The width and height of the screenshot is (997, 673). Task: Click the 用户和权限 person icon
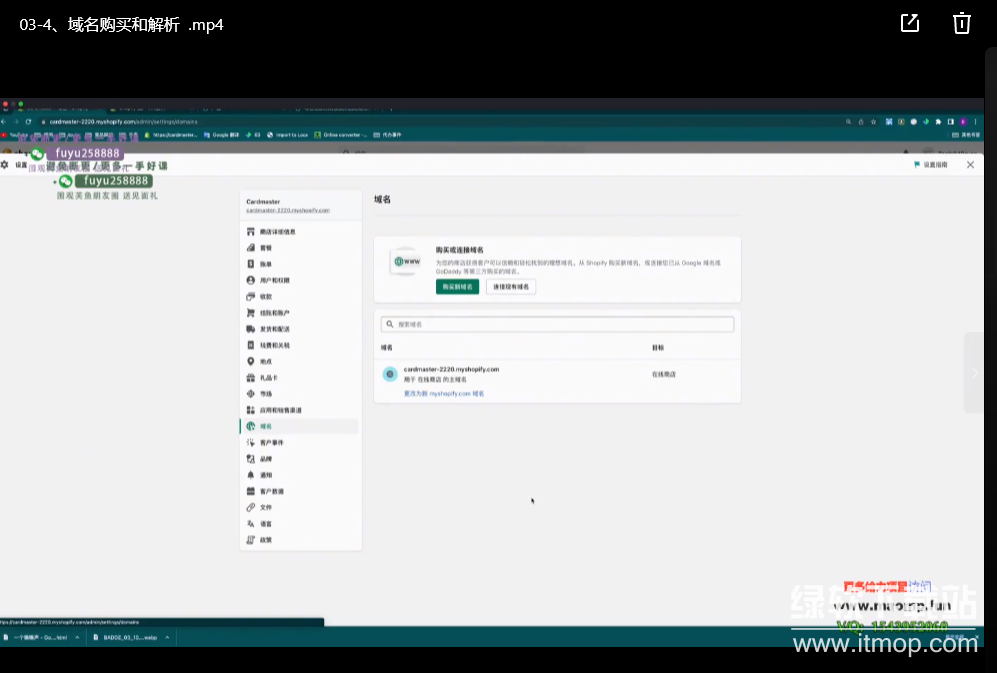tap(251, 280)
